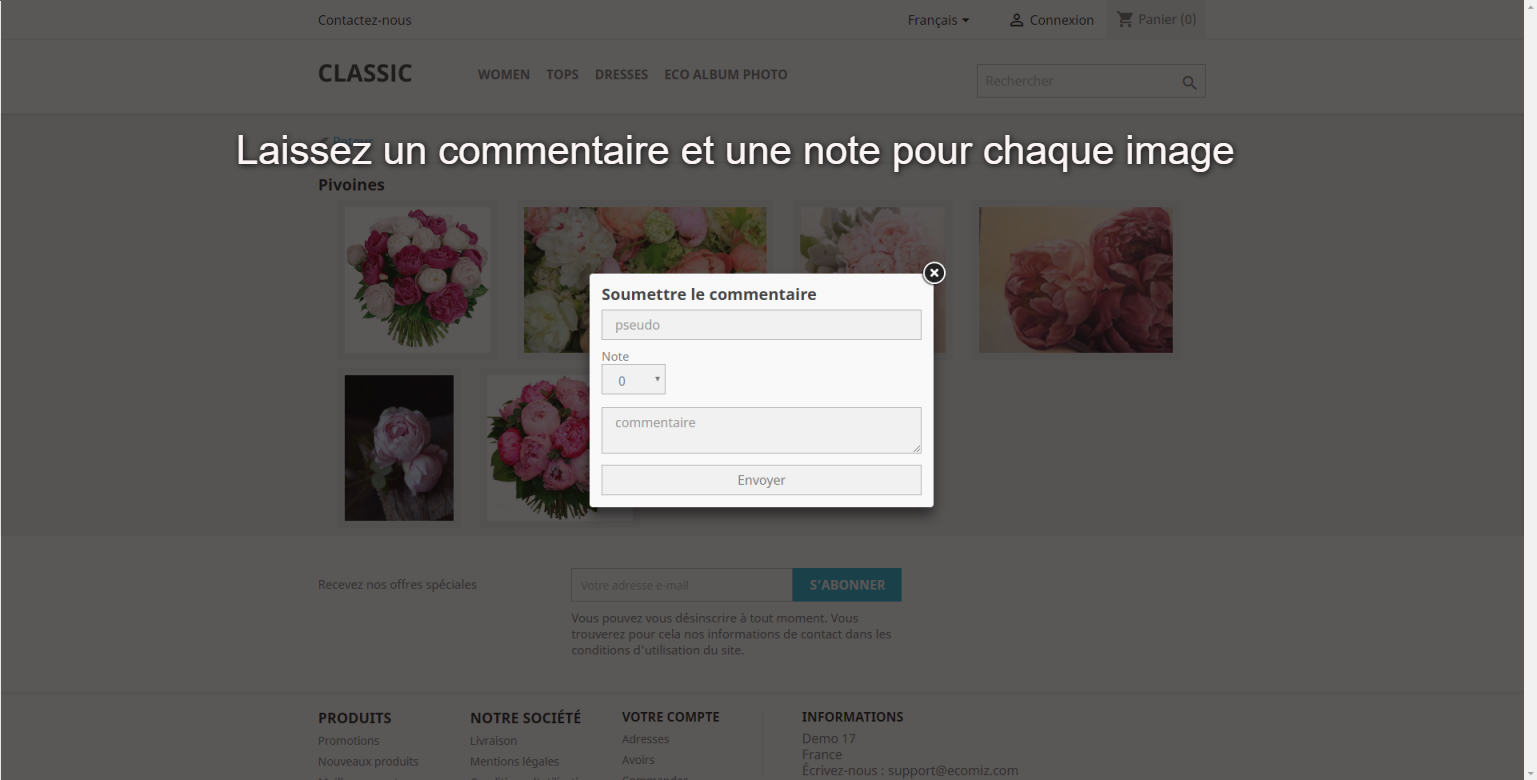Focus the newsletter e-mail address field

click(682, 585)
